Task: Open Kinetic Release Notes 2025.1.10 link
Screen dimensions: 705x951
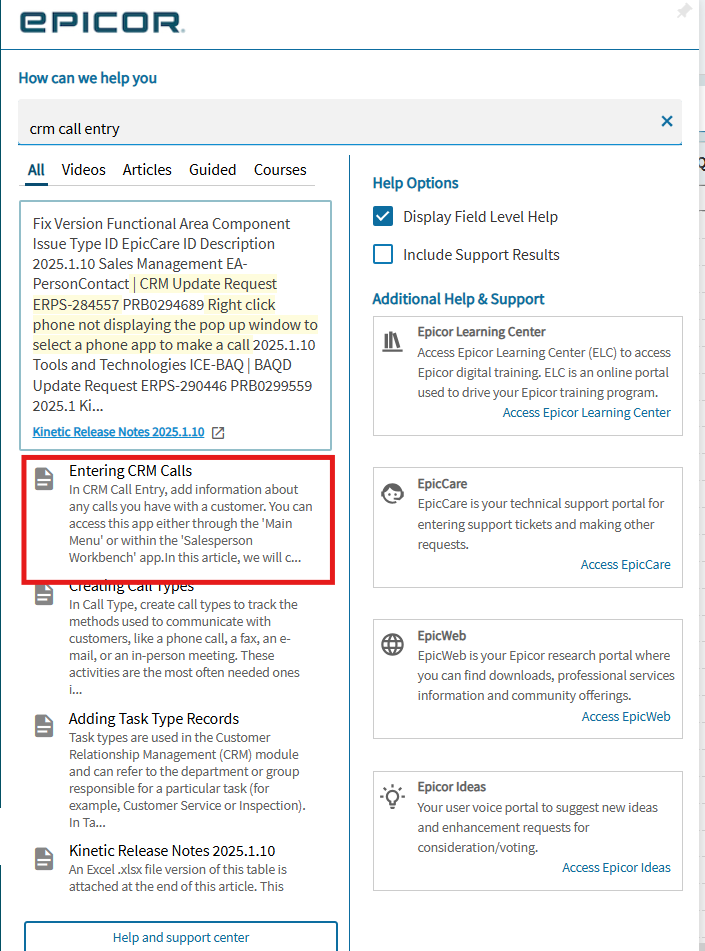Action: [x=118, y=432]
